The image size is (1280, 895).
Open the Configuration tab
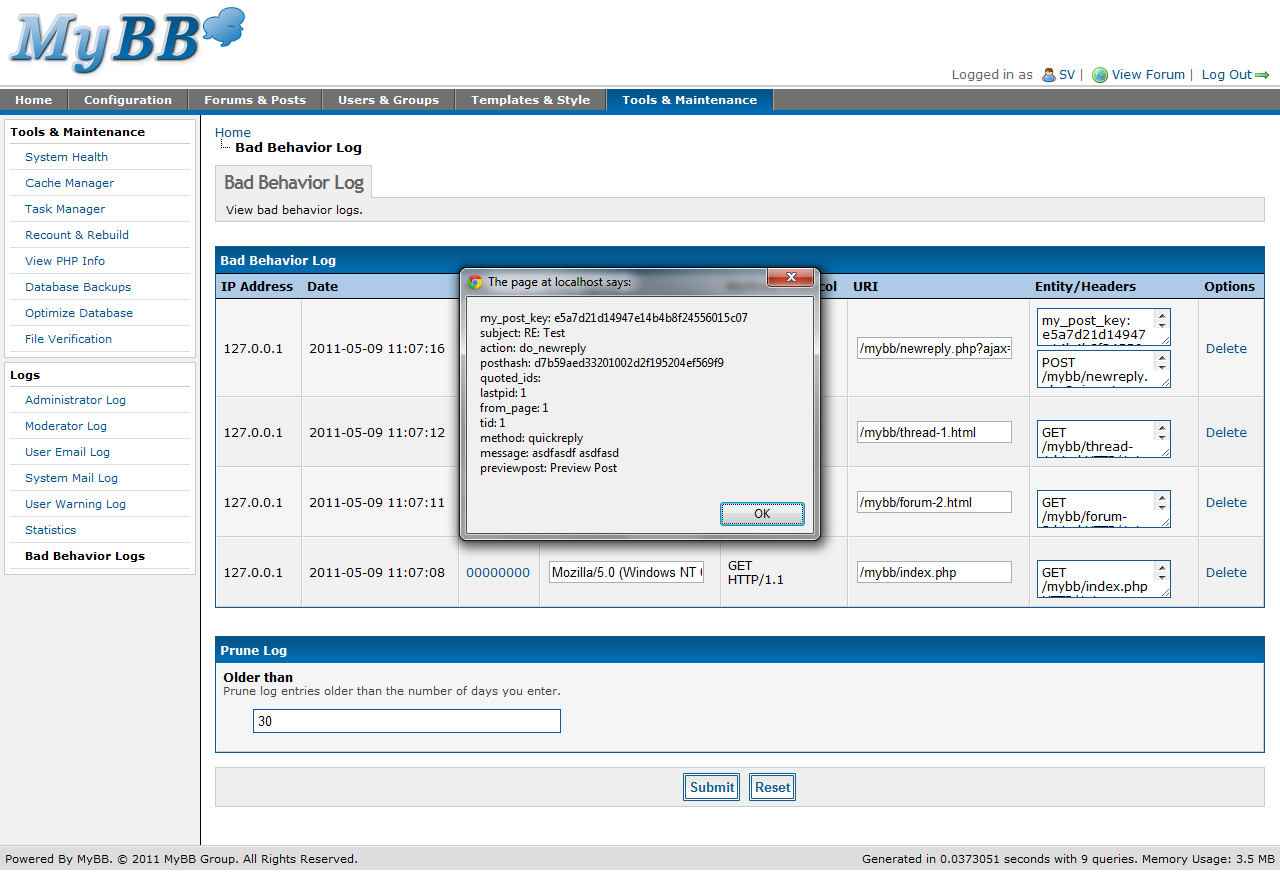click(127, 100)
